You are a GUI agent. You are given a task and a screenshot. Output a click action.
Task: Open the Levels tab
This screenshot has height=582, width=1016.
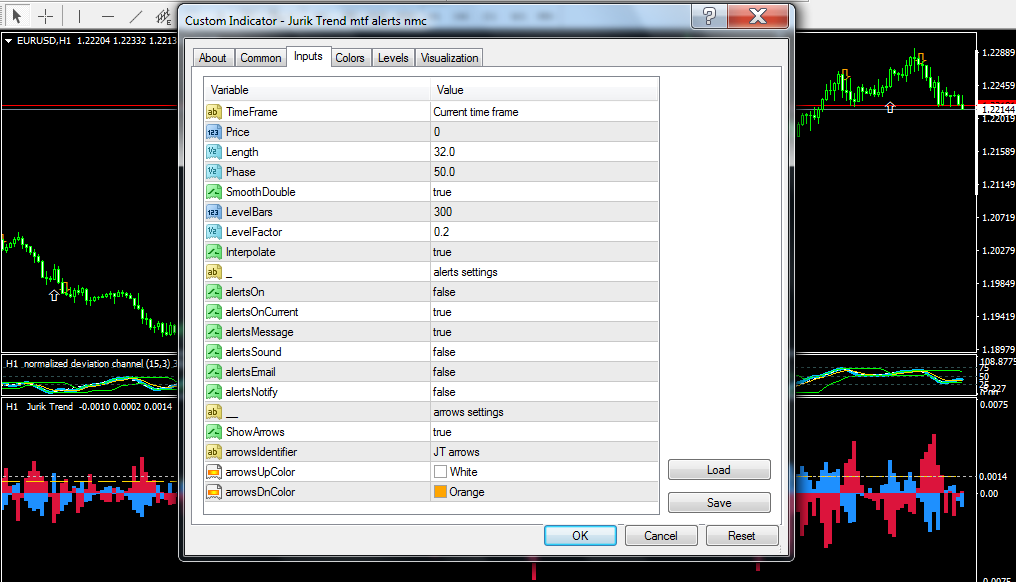click(x=393, y=58)
